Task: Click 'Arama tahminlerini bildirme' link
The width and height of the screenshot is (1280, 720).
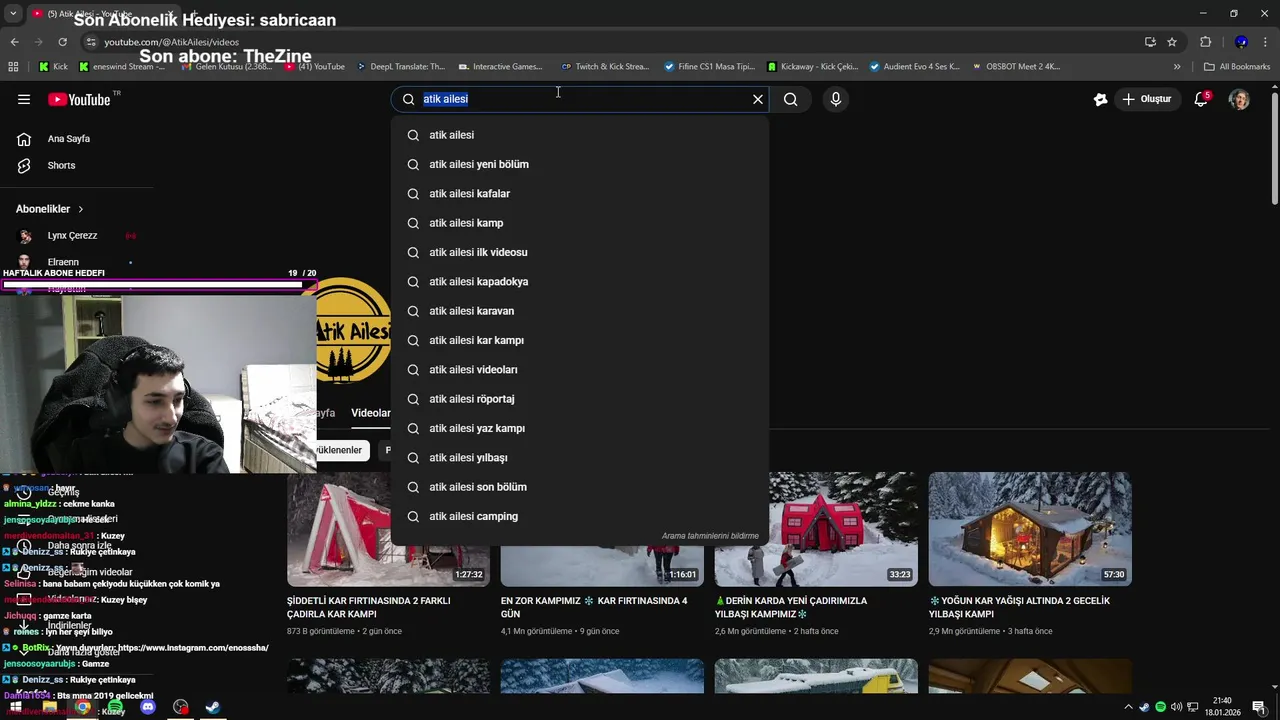Action: [710, 536]
